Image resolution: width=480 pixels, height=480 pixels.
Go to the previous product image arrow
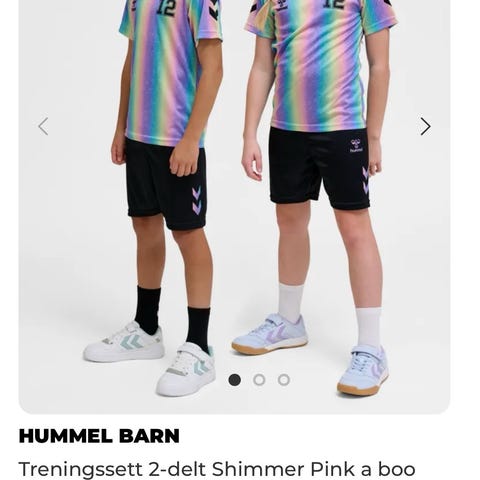(x=43, y=127)
